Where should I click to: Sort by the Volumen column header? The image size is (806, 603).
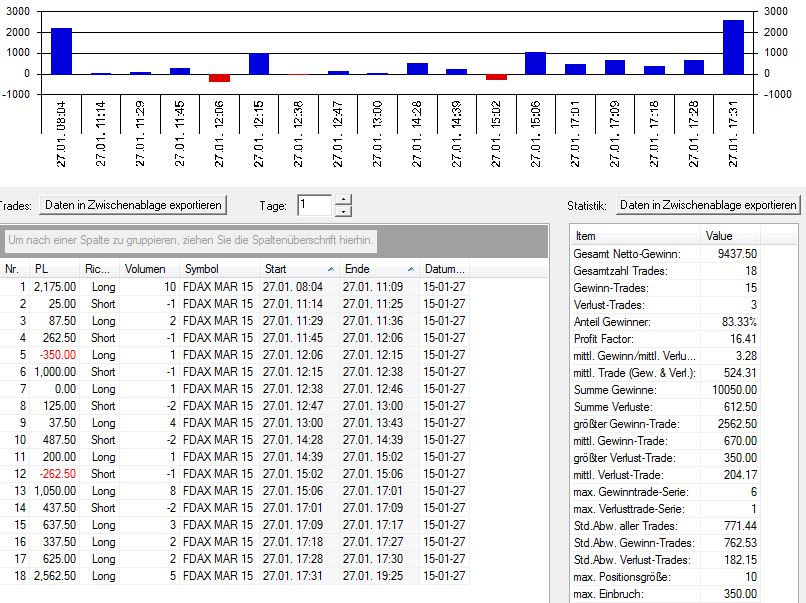(x=149, y=269)
